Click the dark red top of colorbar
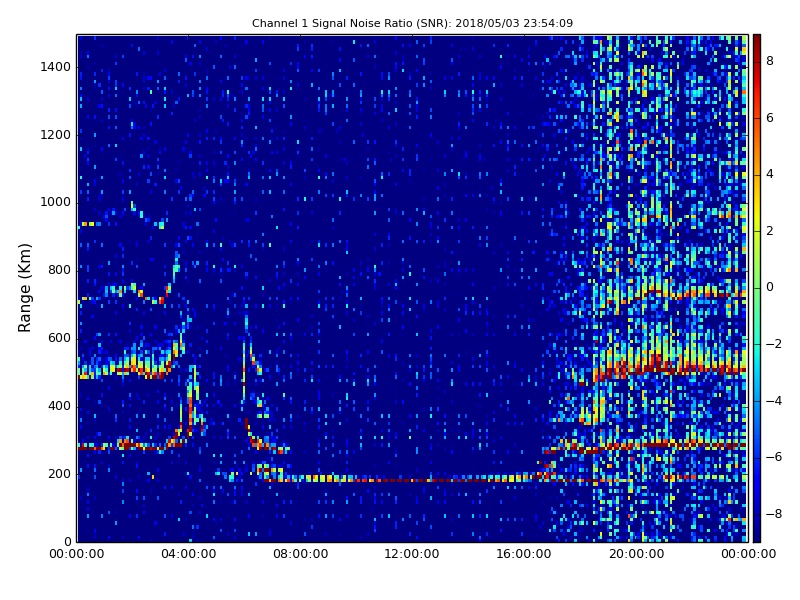The height and width of the screenshot is (600, 800). [x=756, y=39]
